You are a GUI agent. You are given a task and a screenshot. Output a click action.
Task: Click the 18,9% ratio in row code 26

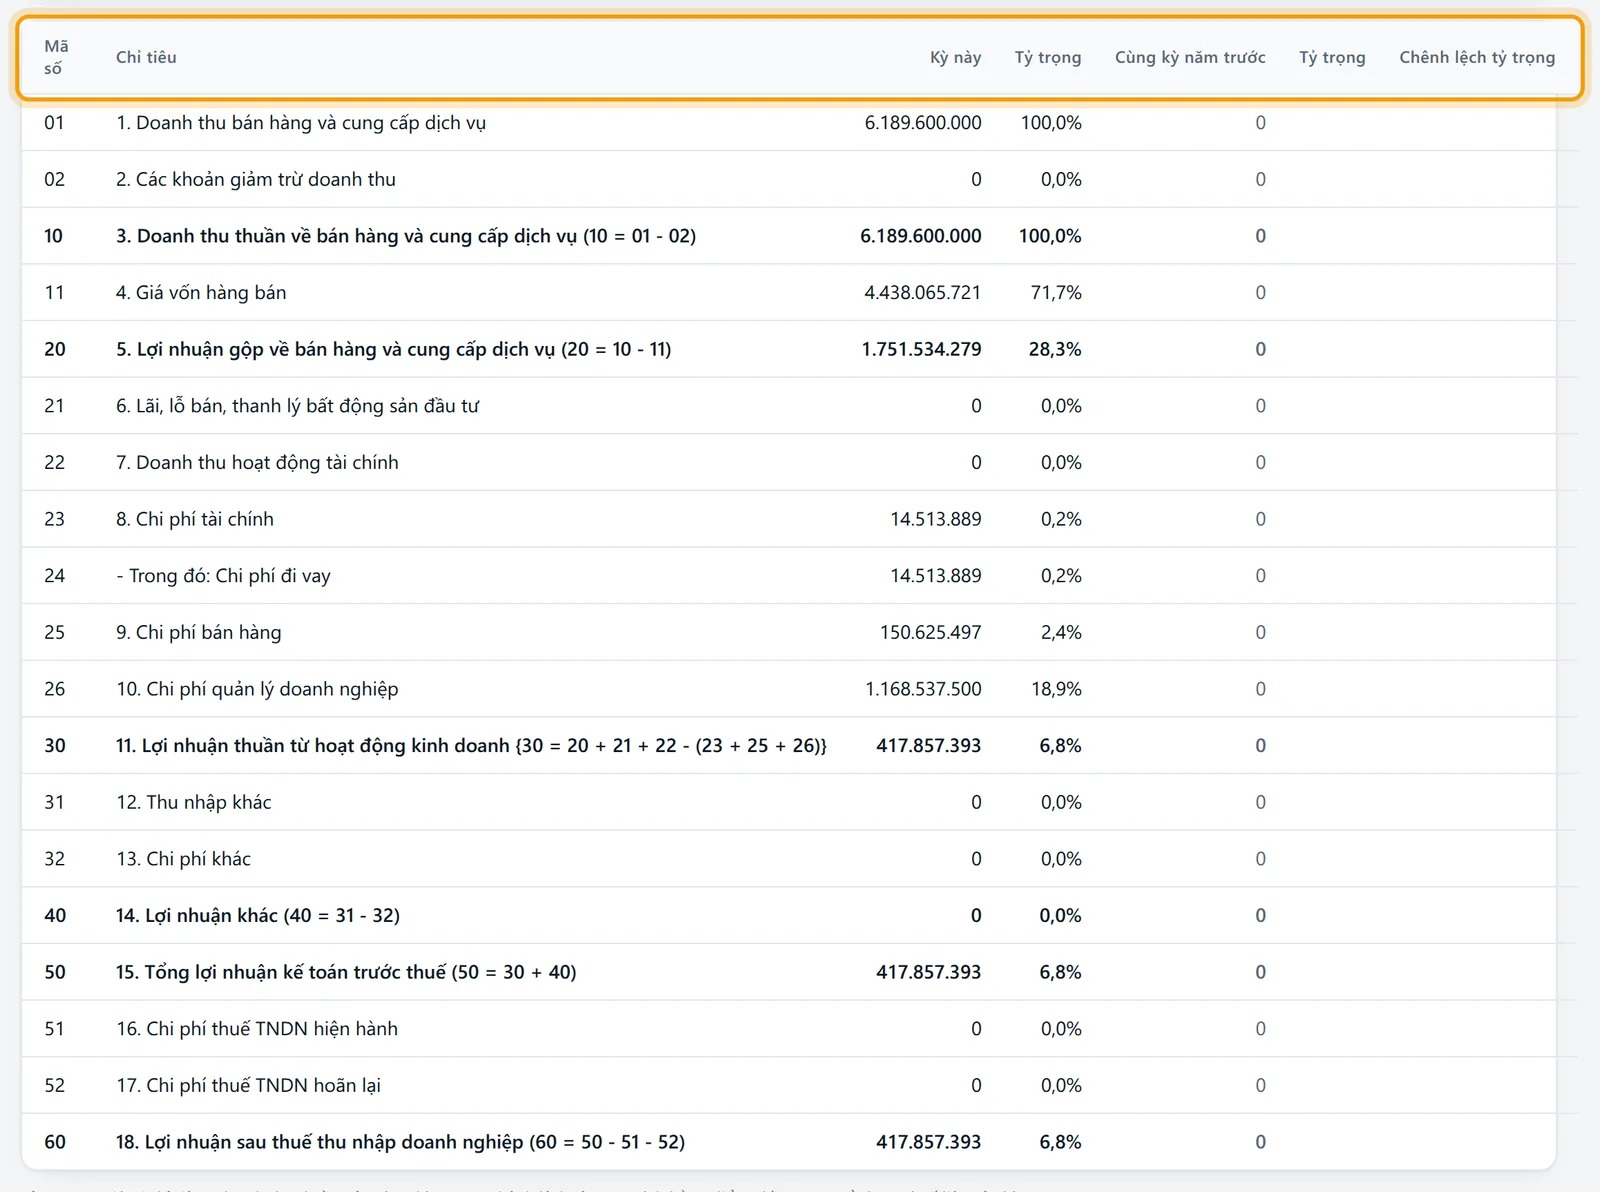(1057, 689)
